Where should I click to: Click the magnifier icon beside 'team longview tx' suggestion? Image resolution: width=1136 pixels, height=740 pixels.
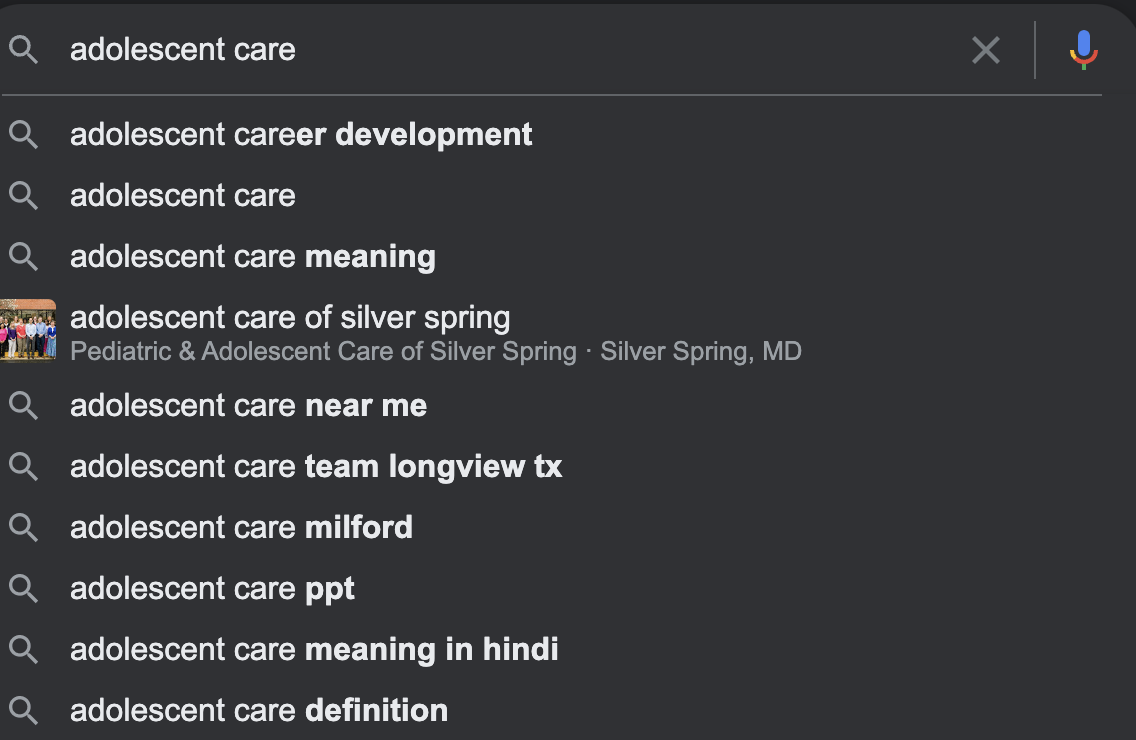(24, 467)
